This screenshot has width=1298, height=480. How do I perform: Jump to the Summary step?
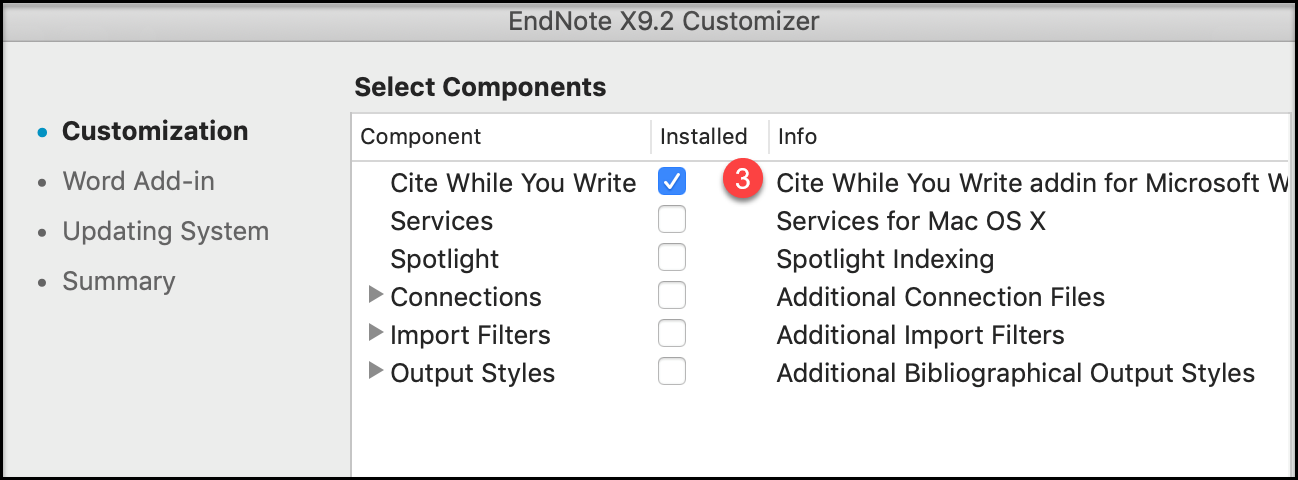coord(118,281)
